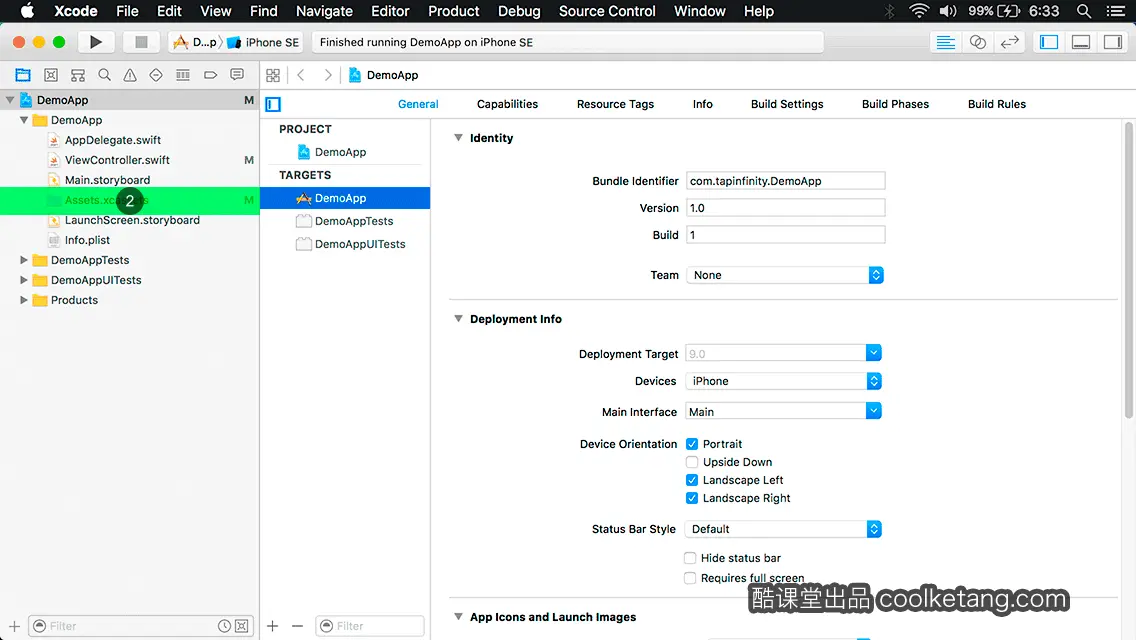1136x640 pixels.
Task: Show the Symbol navigator
Action: pos(78,75)
